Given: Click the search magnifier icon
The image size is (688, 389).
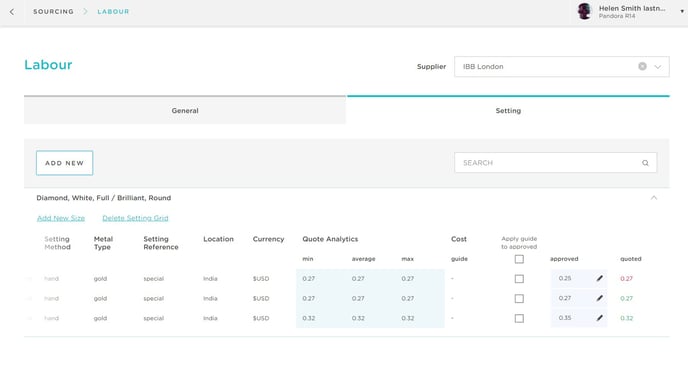Looking at the screenshot, I should point(645,163).
